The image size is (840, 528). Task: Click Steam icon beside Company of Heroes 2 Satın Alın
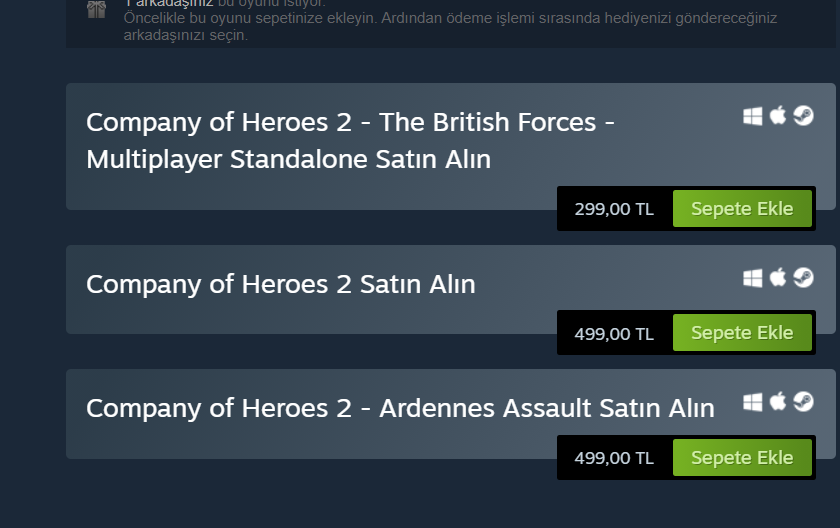[803, 277]
